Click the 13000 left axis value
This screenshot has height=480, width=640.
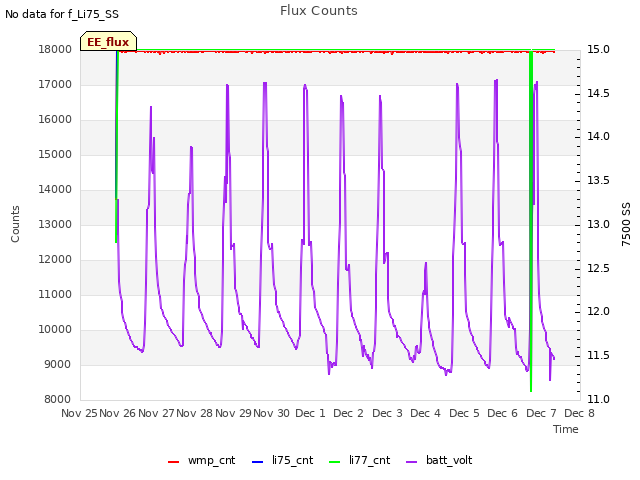pyautogui.click(x=55, y=224)
